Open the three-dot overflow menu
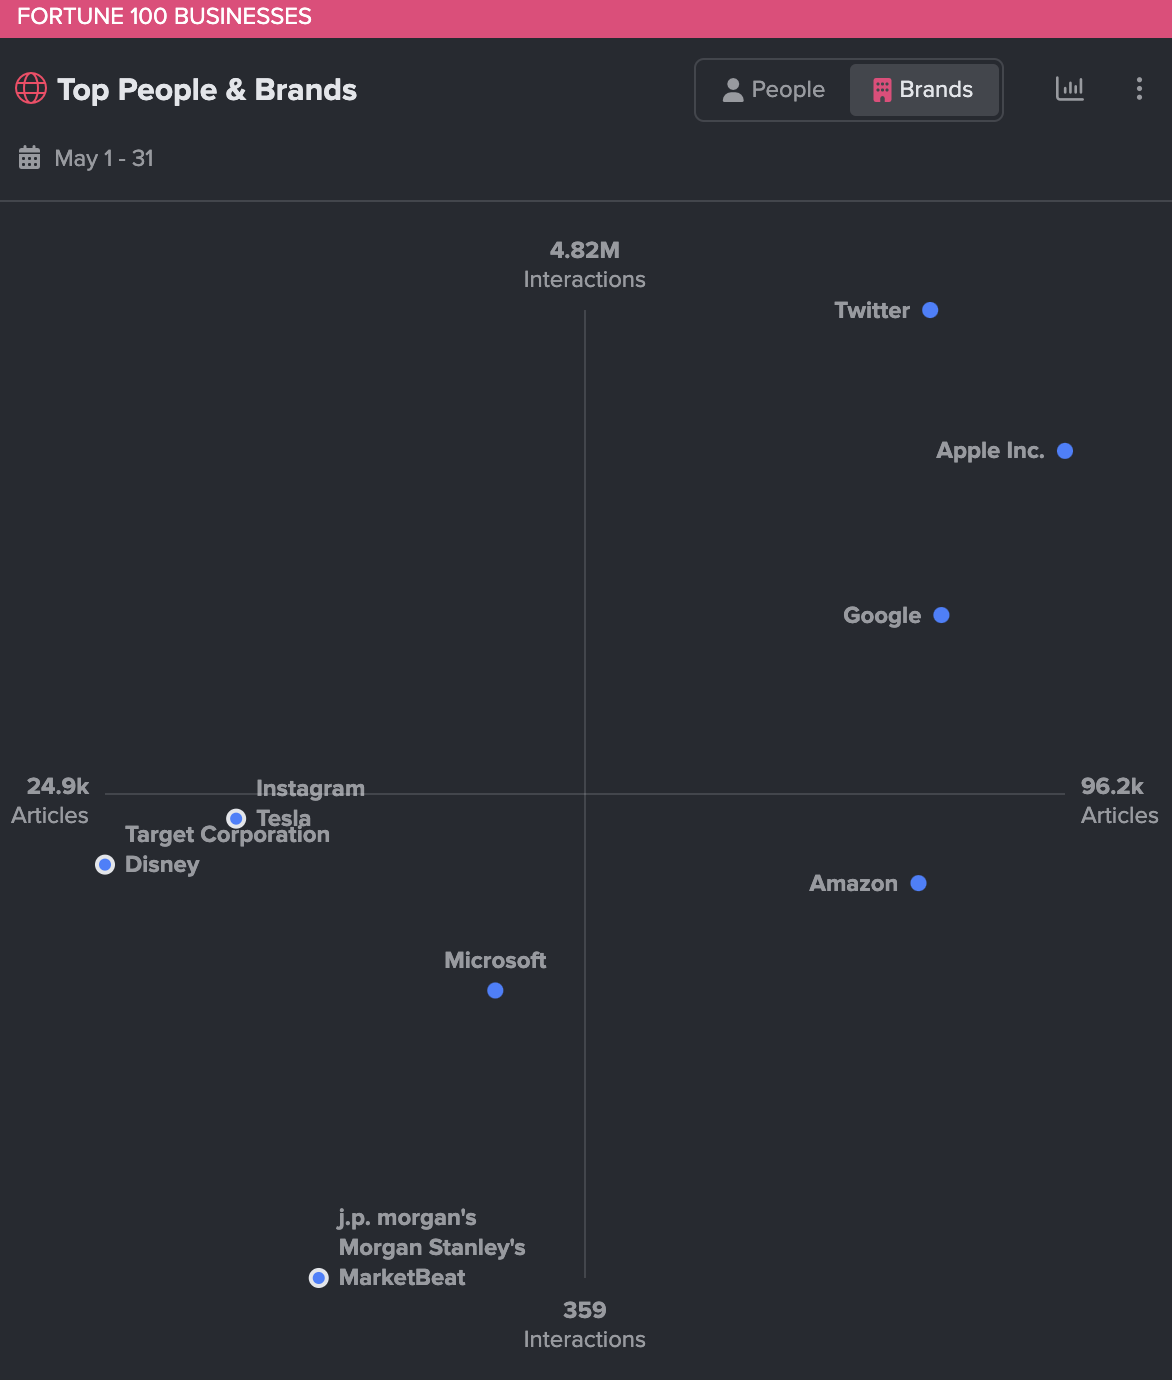 tap(1138, 89)
